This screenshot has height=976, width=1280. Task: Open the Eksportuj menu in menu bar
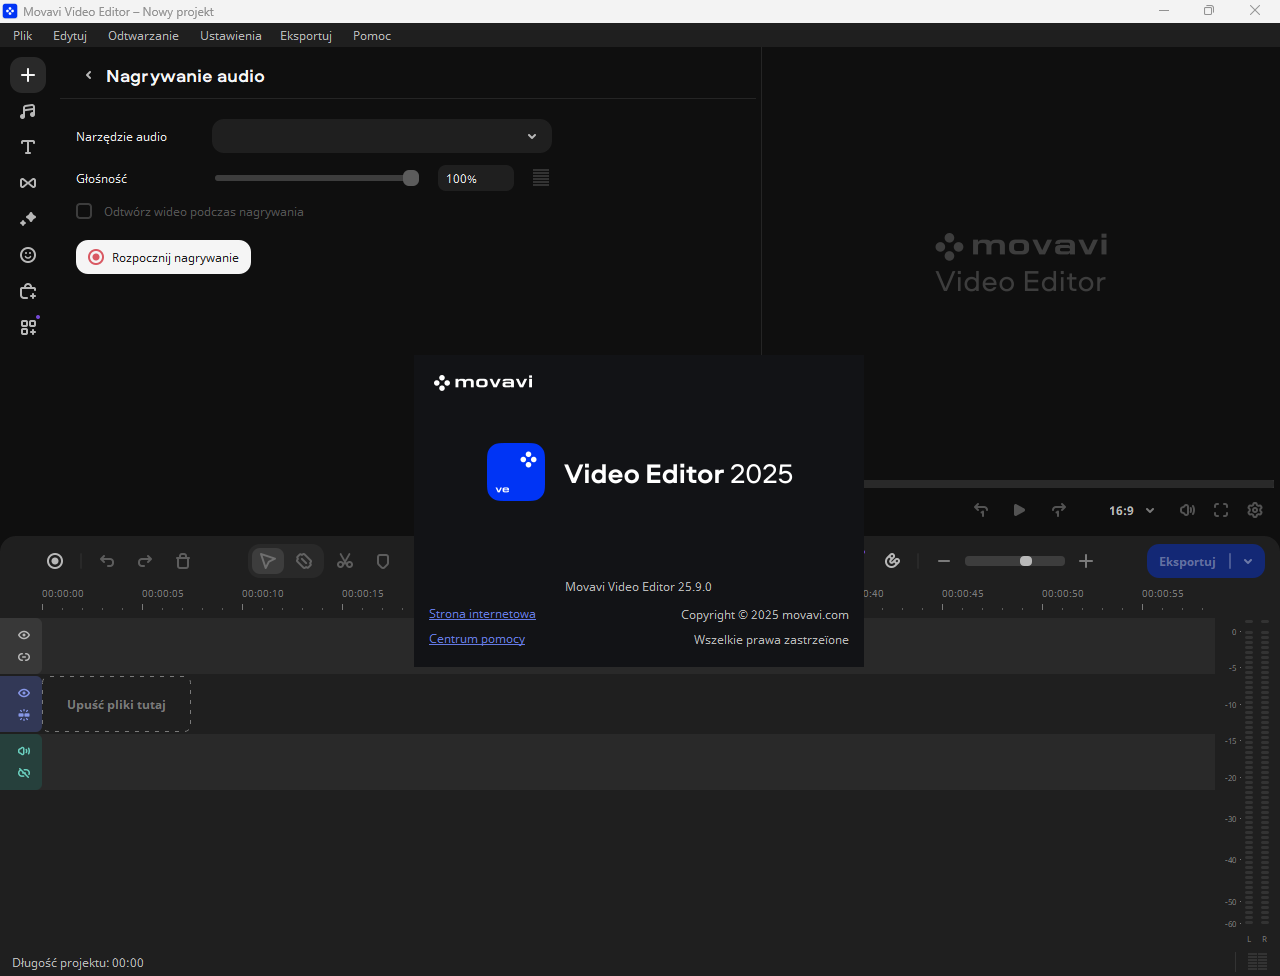[306, 35]
